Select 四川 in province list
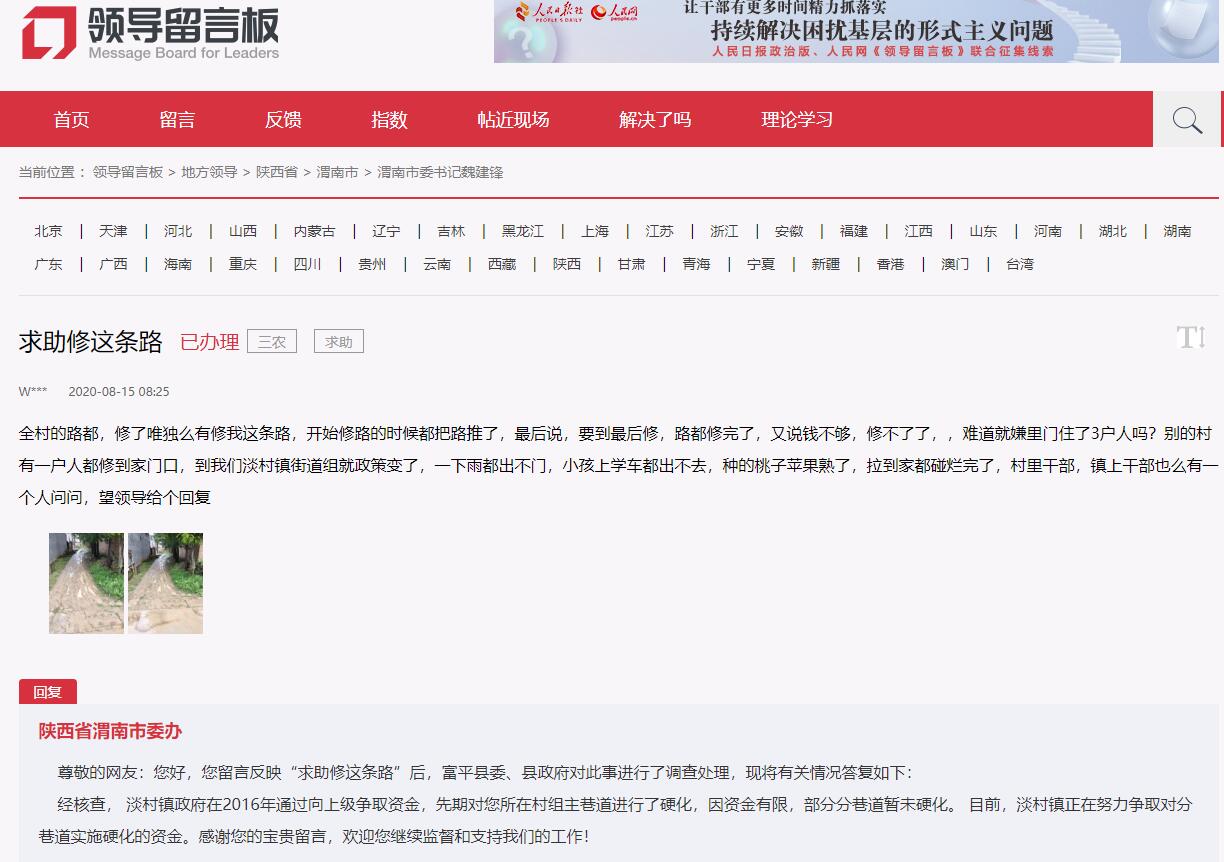Image resolution: width=1224 pixels, height=862 pixels. (x=308, y=264)
